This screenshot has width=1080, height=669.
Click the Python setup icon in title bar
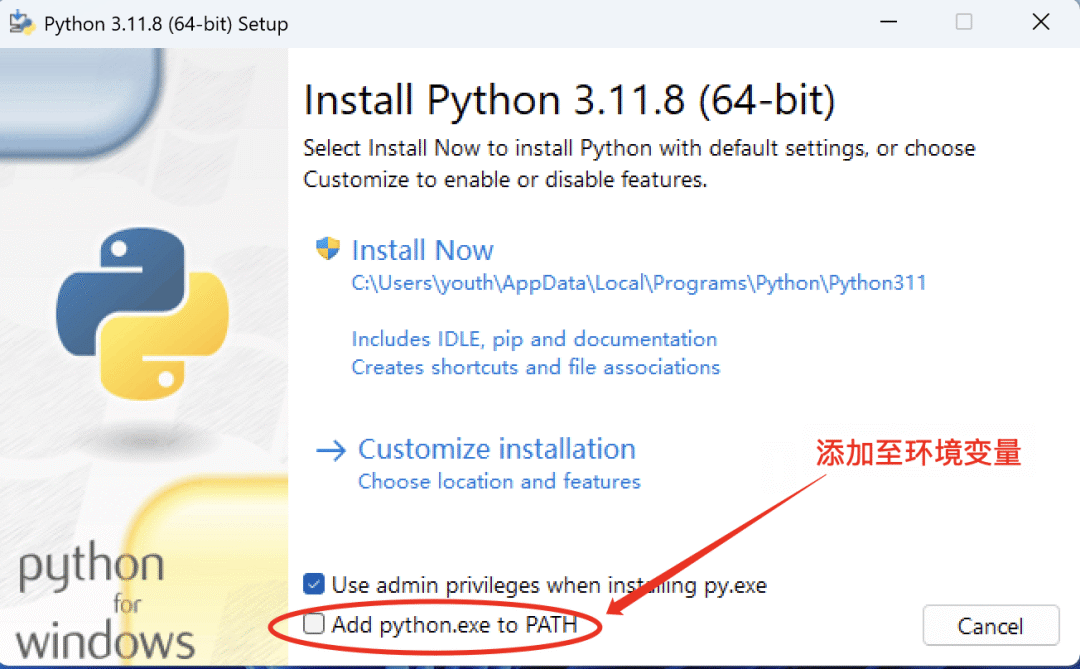point(21,23)
